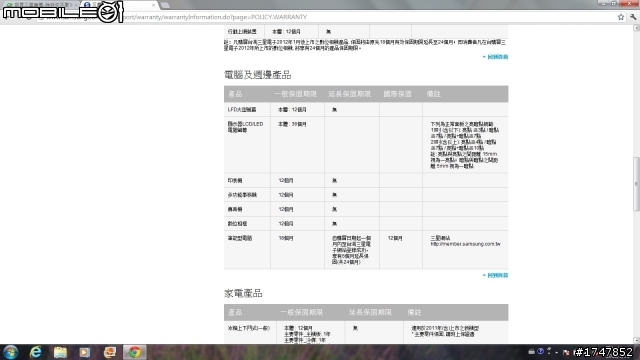
Task: Click the Chrome icon in the taskbar
Action: coord(135,352)
